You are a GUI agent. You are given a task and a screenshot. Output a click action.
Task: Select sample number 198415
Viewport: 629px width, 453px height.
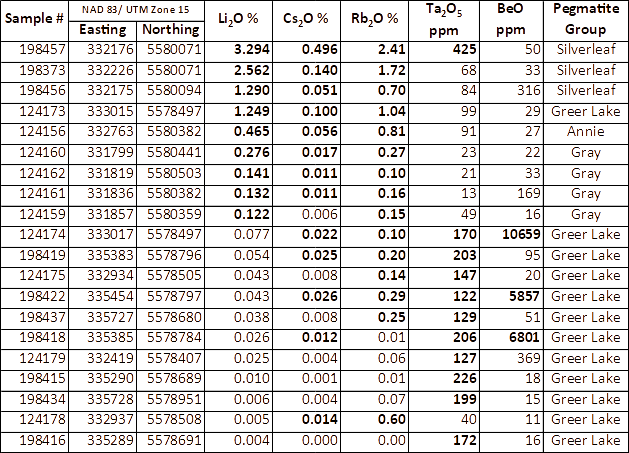point(42,378)
